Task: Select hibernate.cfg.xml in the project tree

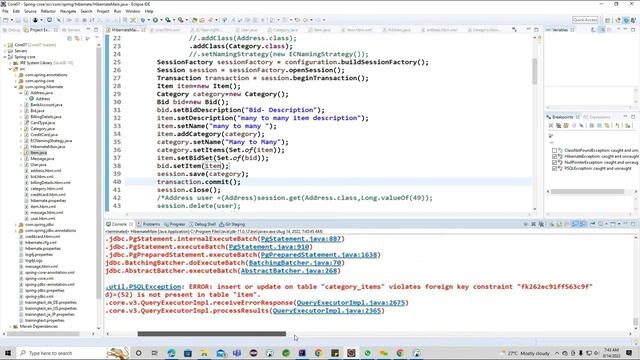Action: click(40, 242)
